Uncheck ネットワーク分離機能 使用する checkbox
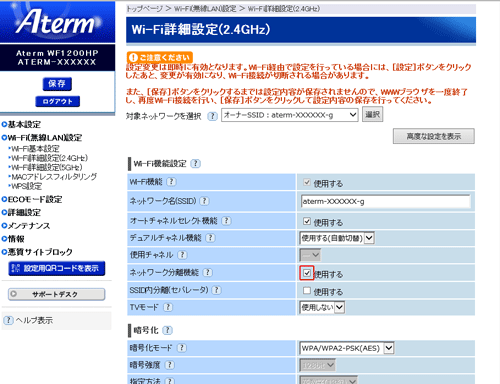This screenshot has width=500, height=384. (307, 273)
